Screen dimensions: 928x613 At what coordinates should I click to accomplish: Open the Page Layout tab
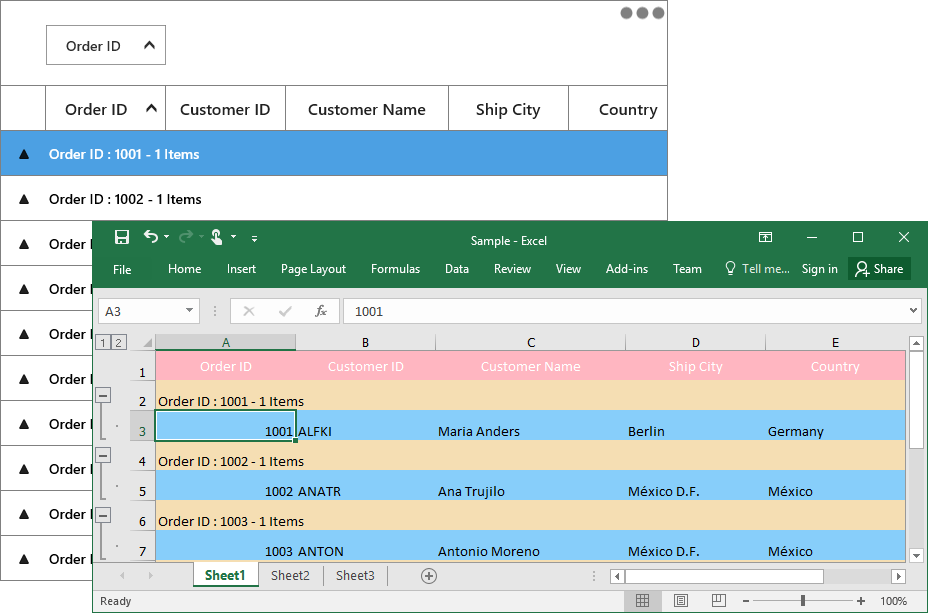[x=313, y=269]
